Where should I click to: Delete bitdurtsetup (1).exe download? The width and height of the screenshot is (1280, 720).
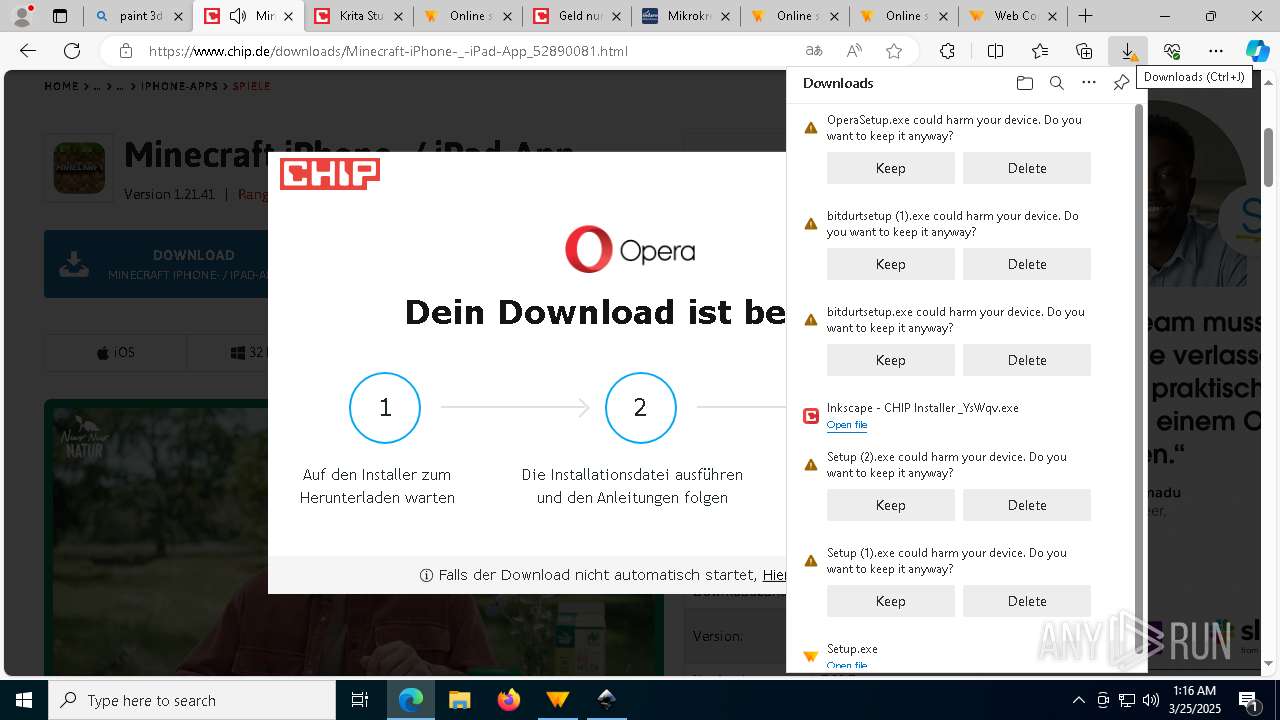point(1027,264)
